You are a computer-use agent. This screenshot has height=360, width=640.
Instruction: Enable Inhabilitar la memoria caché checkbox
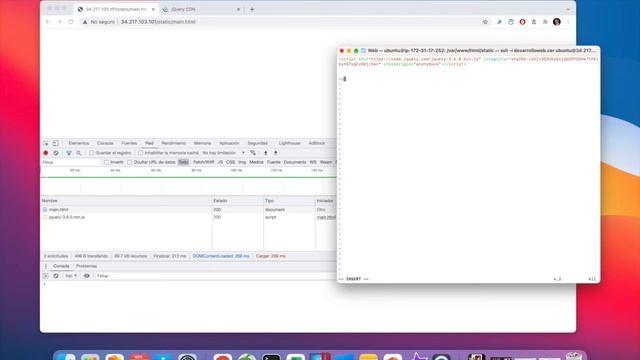tap(140, 153)
